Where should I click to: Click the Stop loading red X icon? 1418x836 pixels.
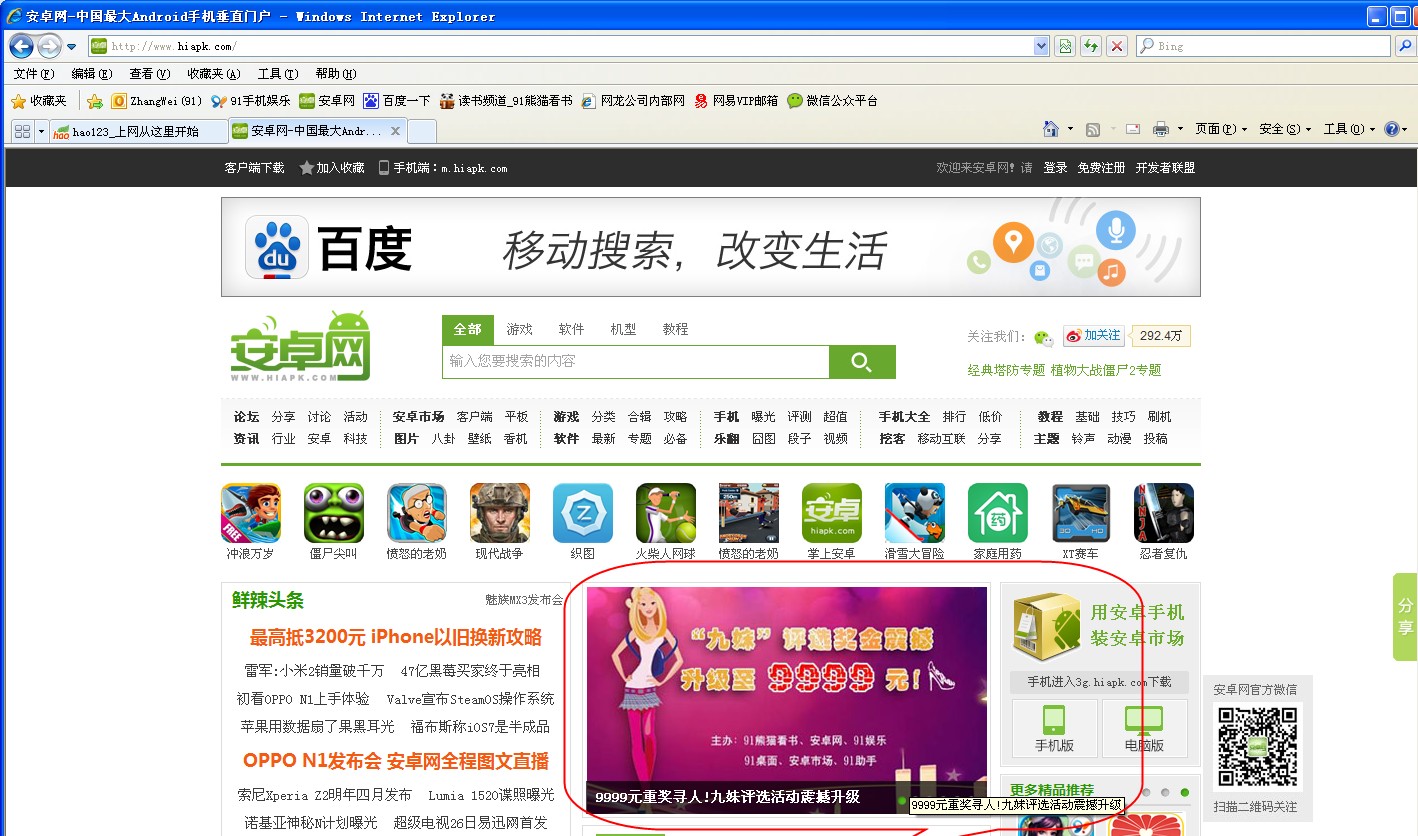(x=1117, y=46)
